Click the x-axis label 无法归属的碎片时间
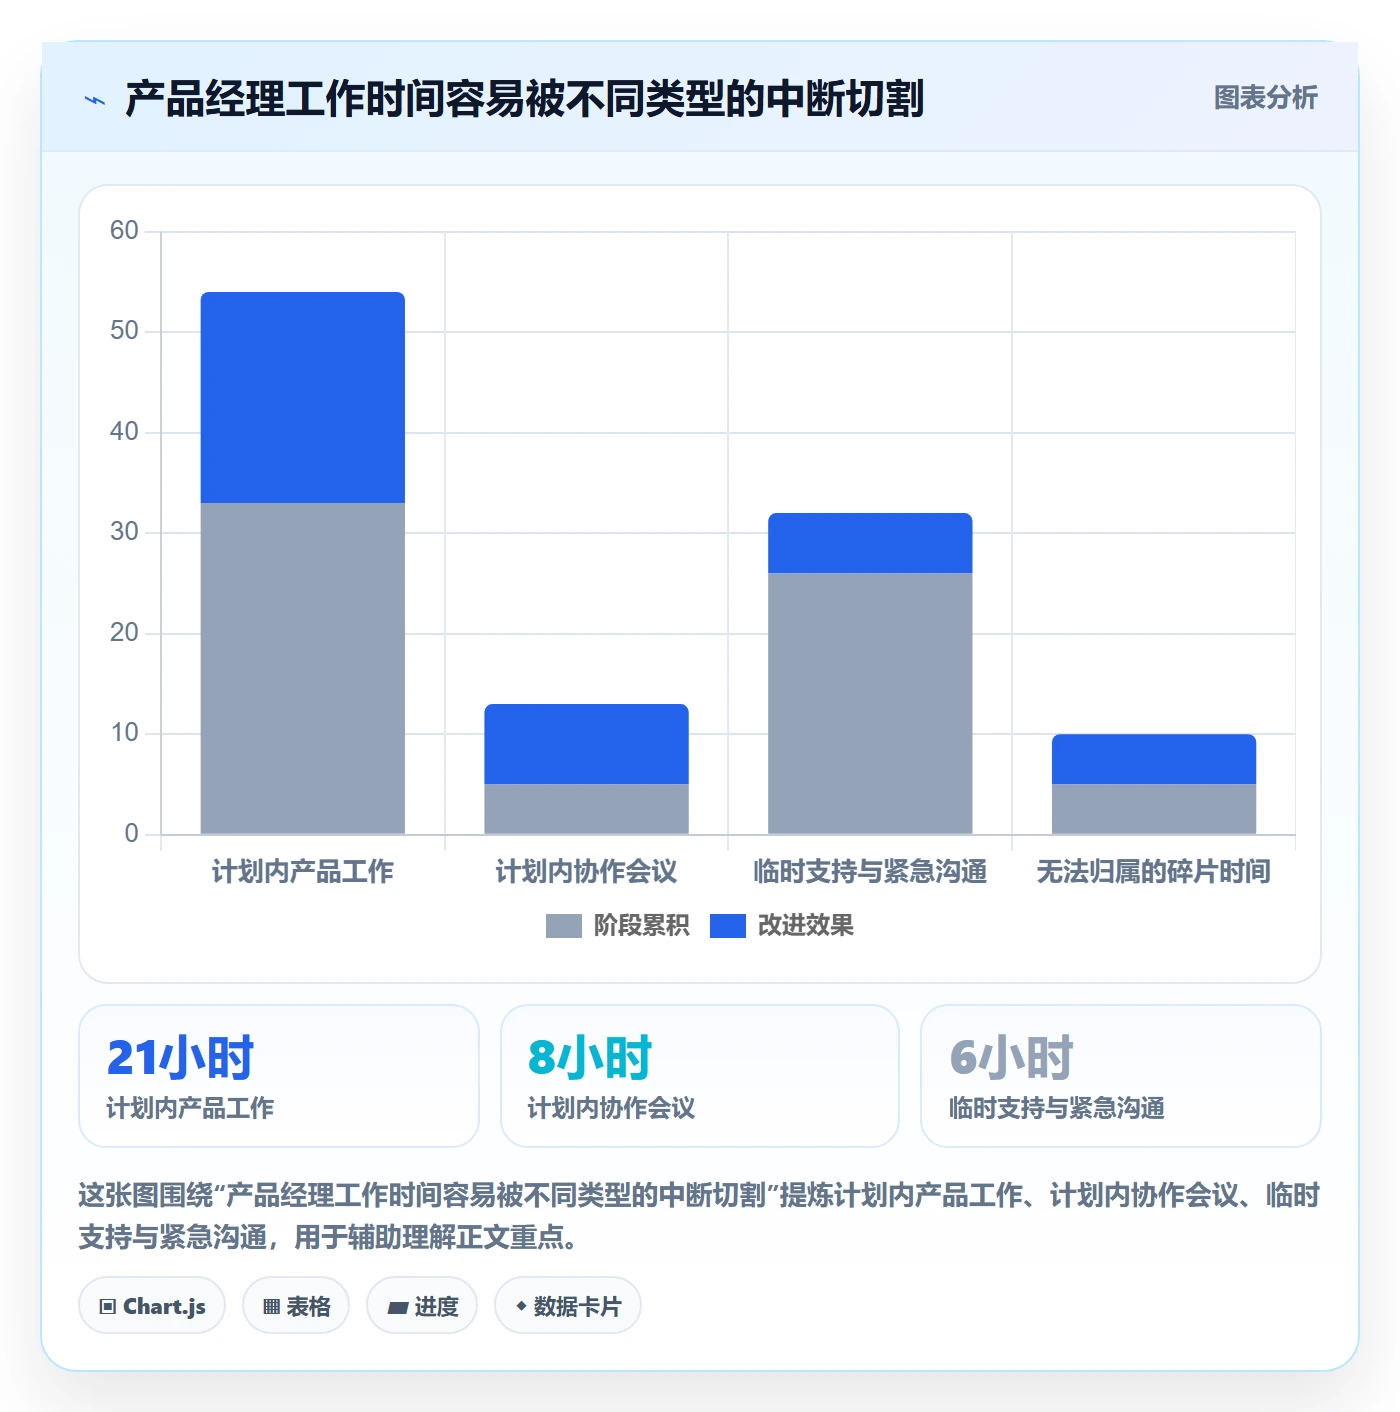 (1154, 872)
